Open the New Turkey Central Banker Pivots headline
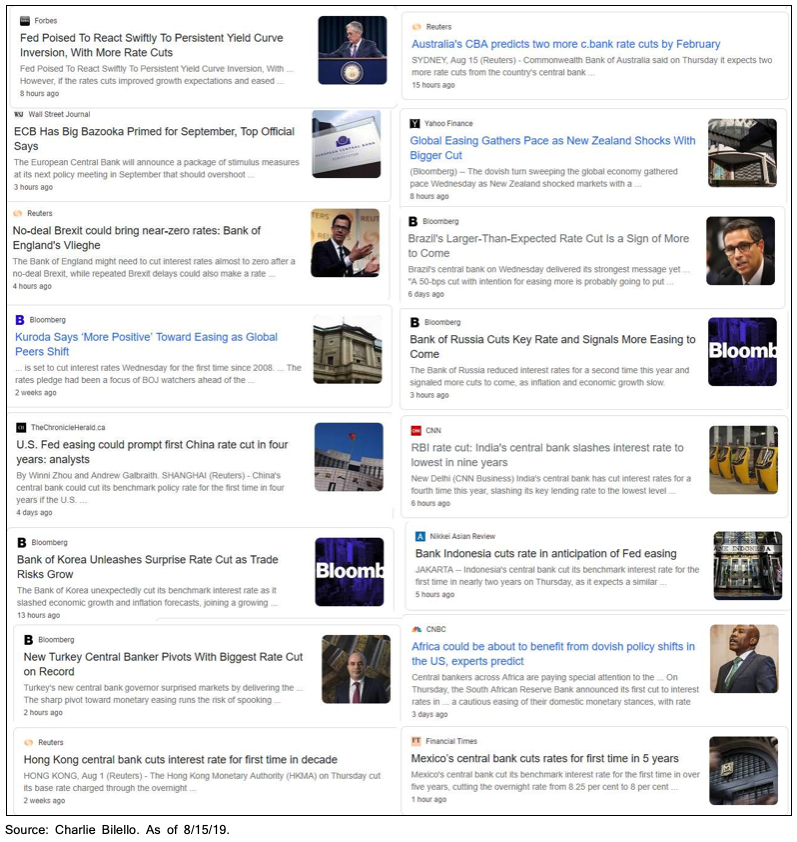The image size is (797, 842). [163, 664]
